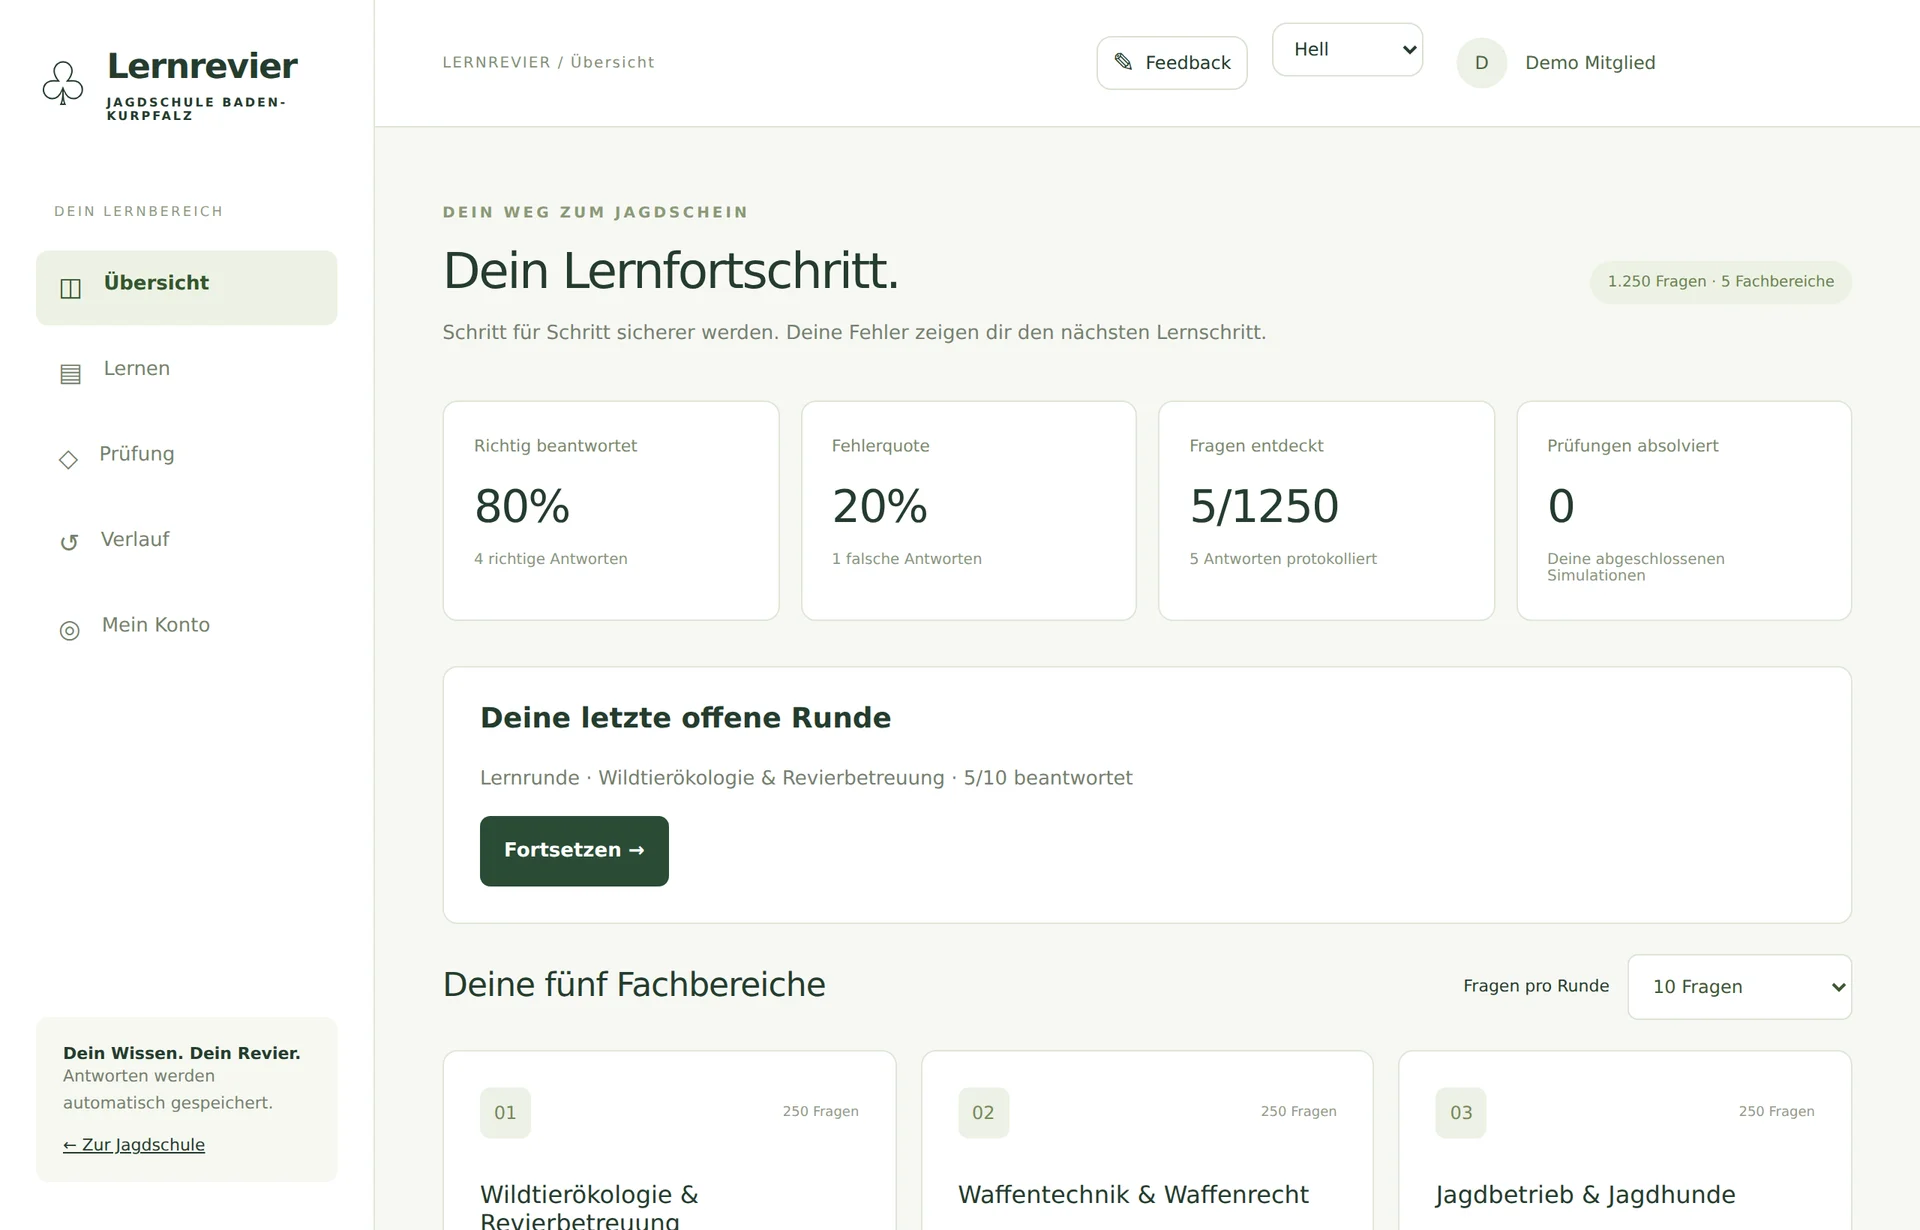This screenshot has height=1230, width=1920.
Task: Click the '4 richtige Antworten' text
Action: 551,559
